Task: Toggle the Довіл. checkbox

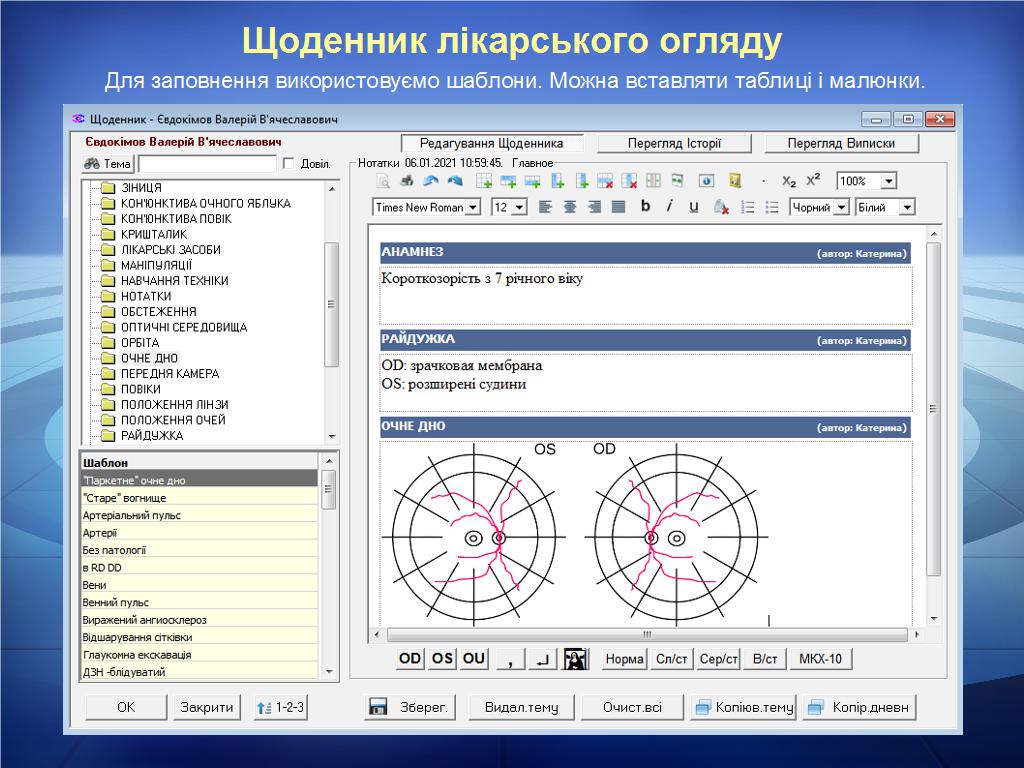Action: (x=289, y=164)
